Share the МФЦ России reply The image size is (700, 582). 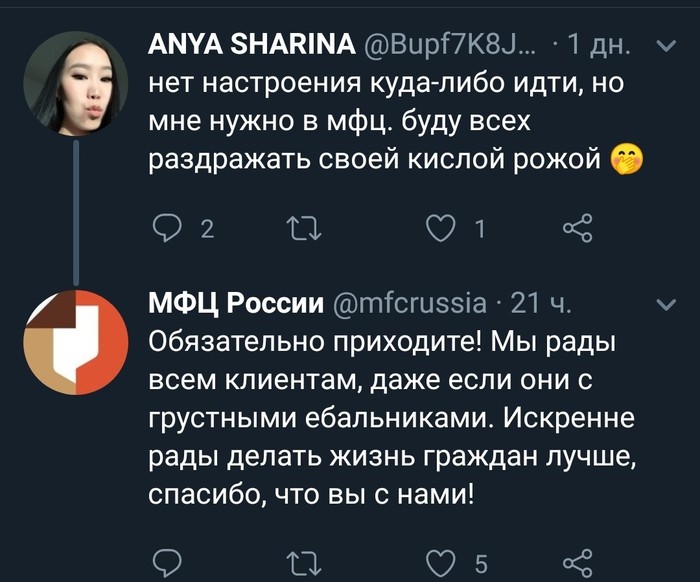[578, 564]
